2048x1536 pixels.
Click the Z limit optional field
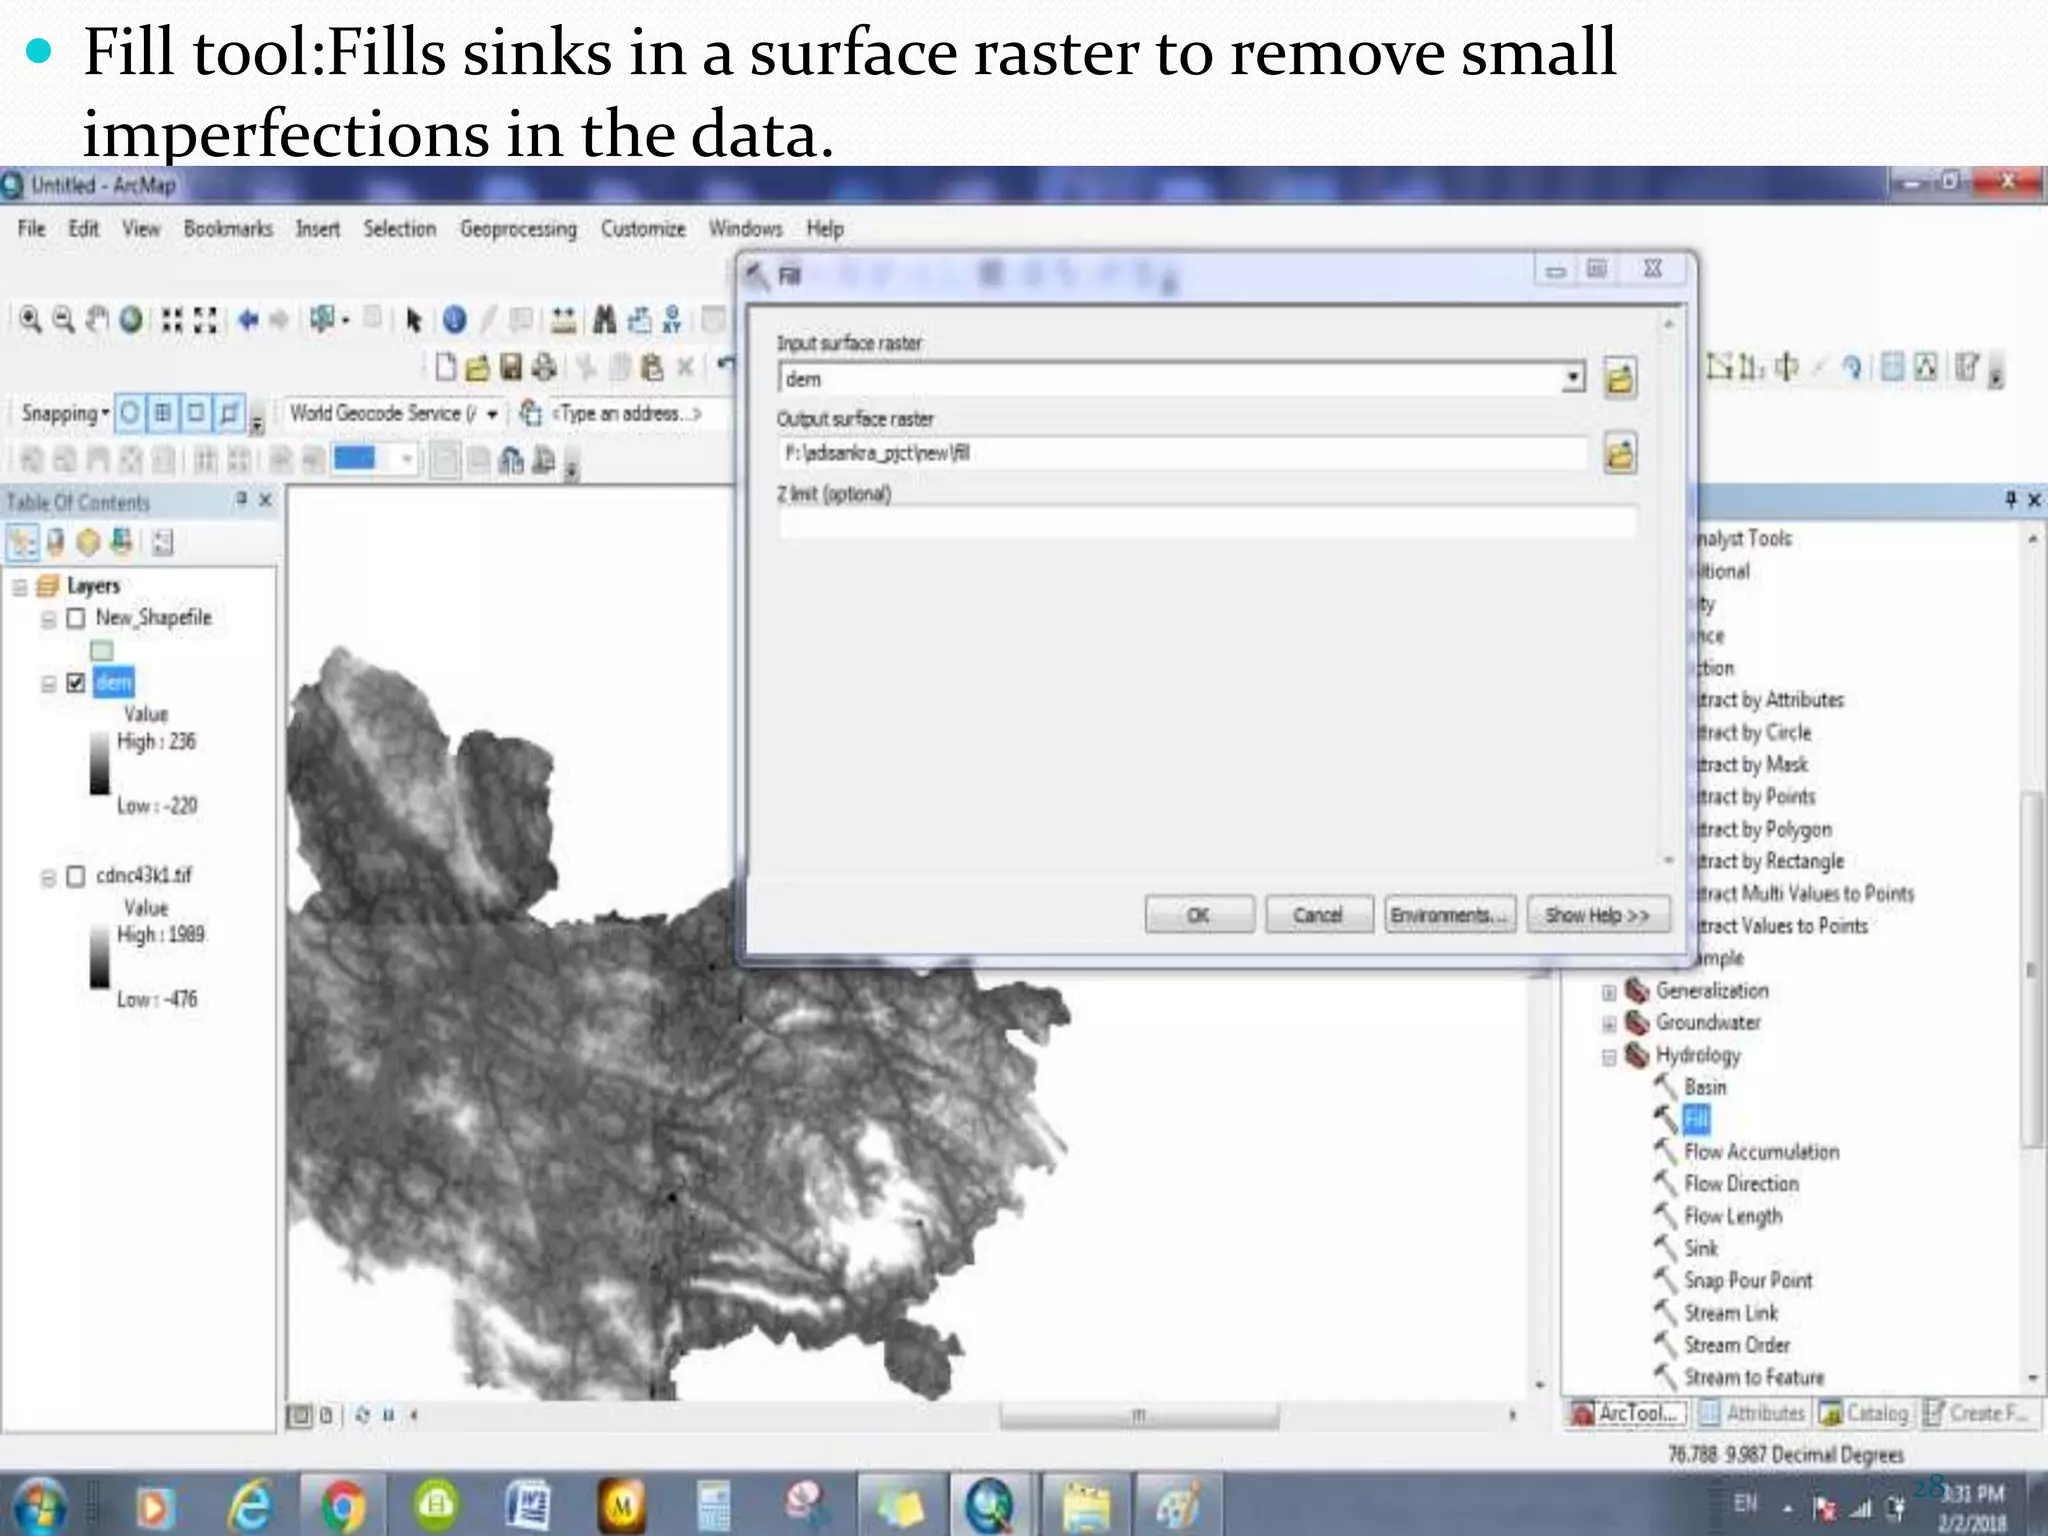(1208, 522)
